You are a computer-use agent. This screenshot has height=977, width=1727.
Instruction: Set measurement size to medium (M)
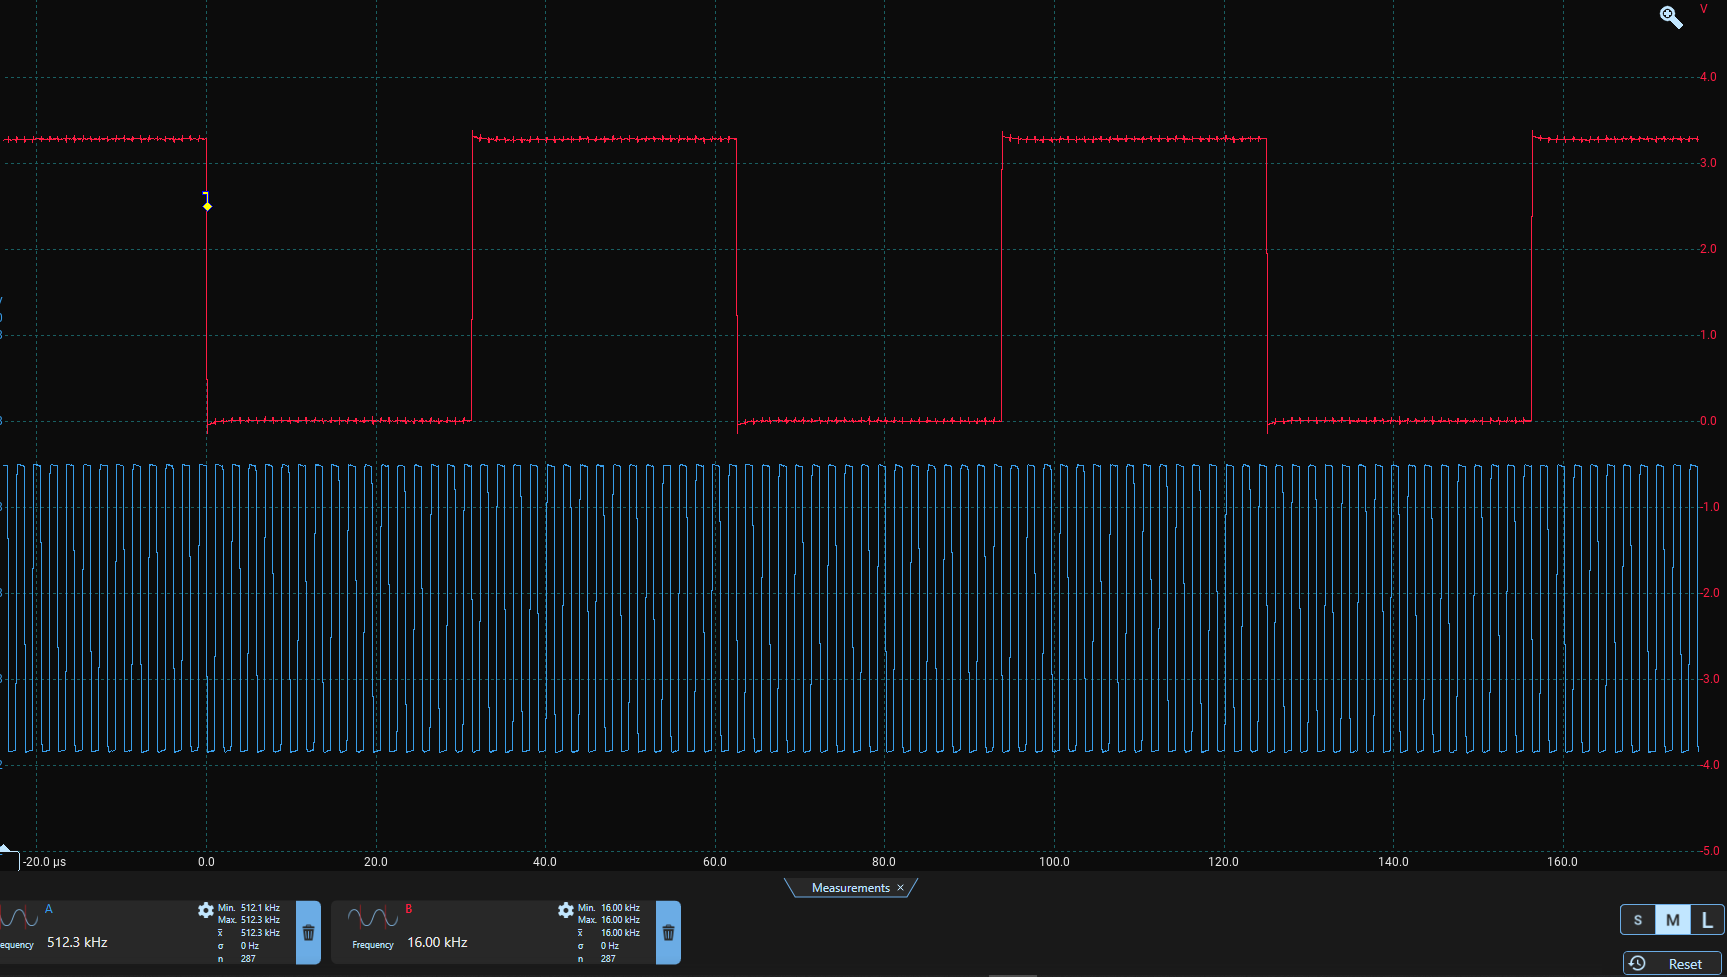point(1672,920)
